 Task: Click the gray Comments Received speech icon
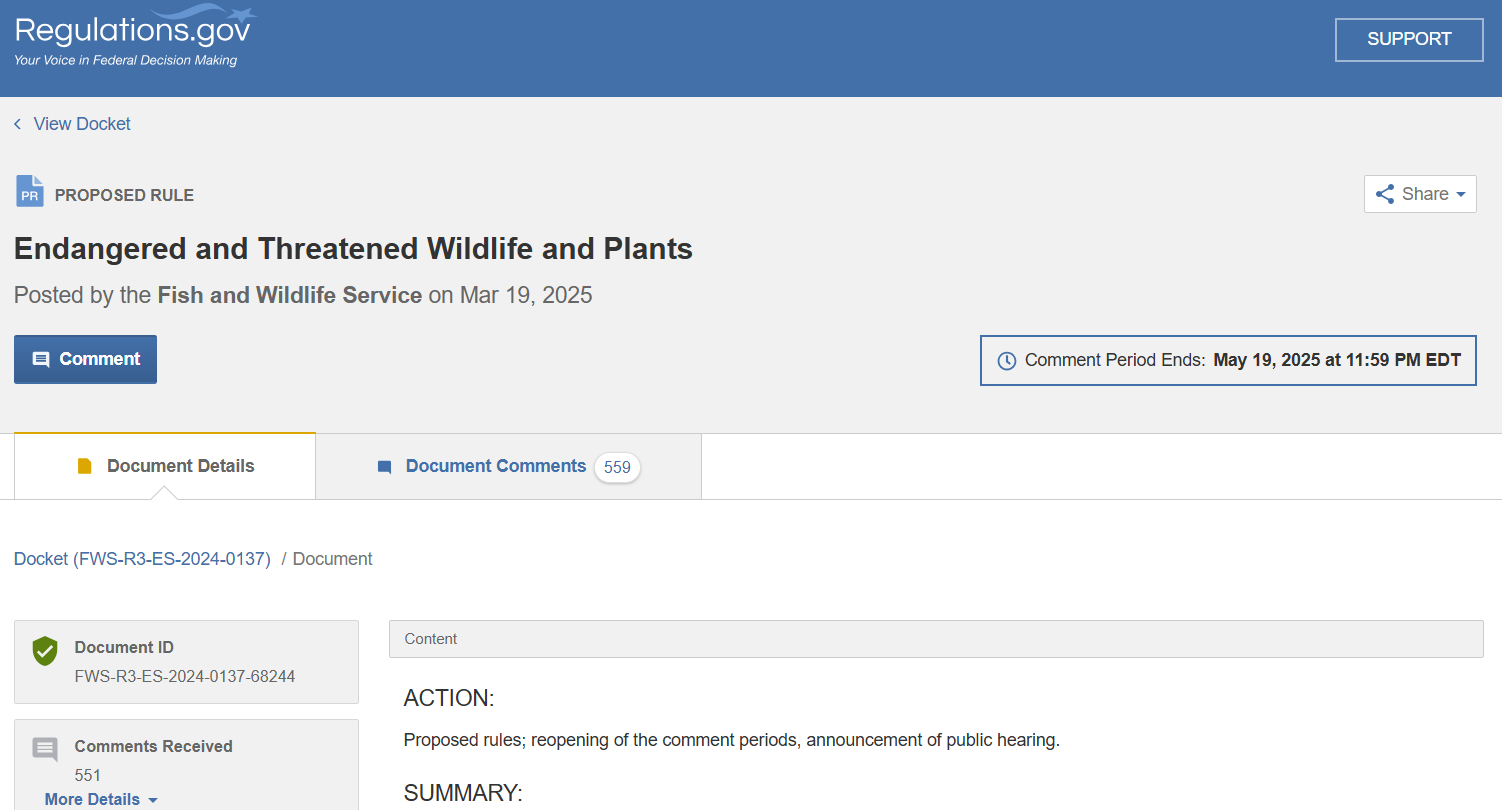coord(45,748)
